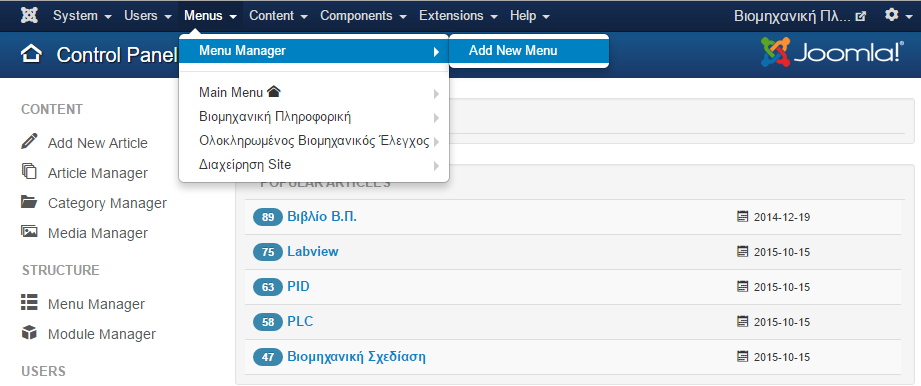Select Ολοκληρωμένος Βιομηχανικός Έλεγχος menu entry
The height and width of the screenshot is (386, 921).
pos(314,141)
